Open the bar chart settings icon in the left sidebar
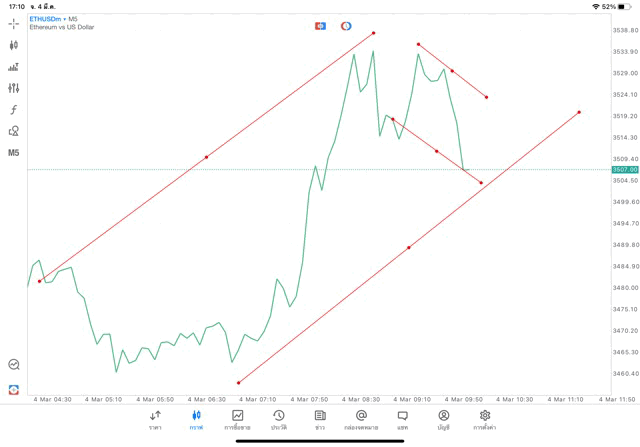 coord(13,67)
